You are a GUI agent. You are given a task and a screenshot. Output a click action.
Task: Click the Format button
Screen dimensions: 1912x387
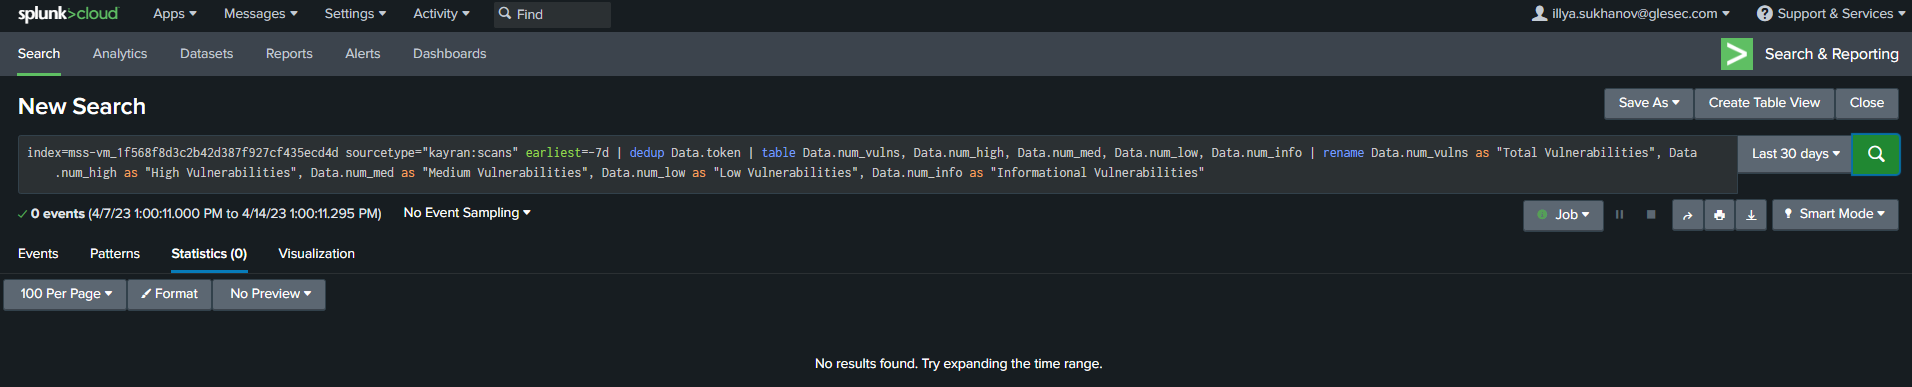point(170,294)
